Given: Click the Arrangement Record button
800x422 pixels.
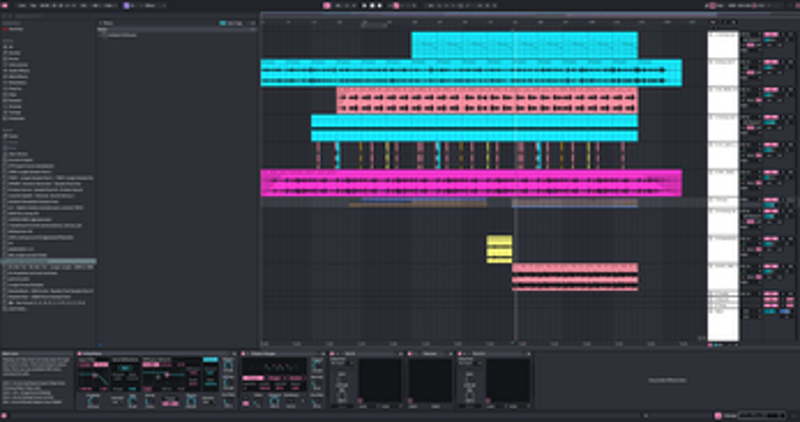Looking at the screenshot, I should click(380, 6).
